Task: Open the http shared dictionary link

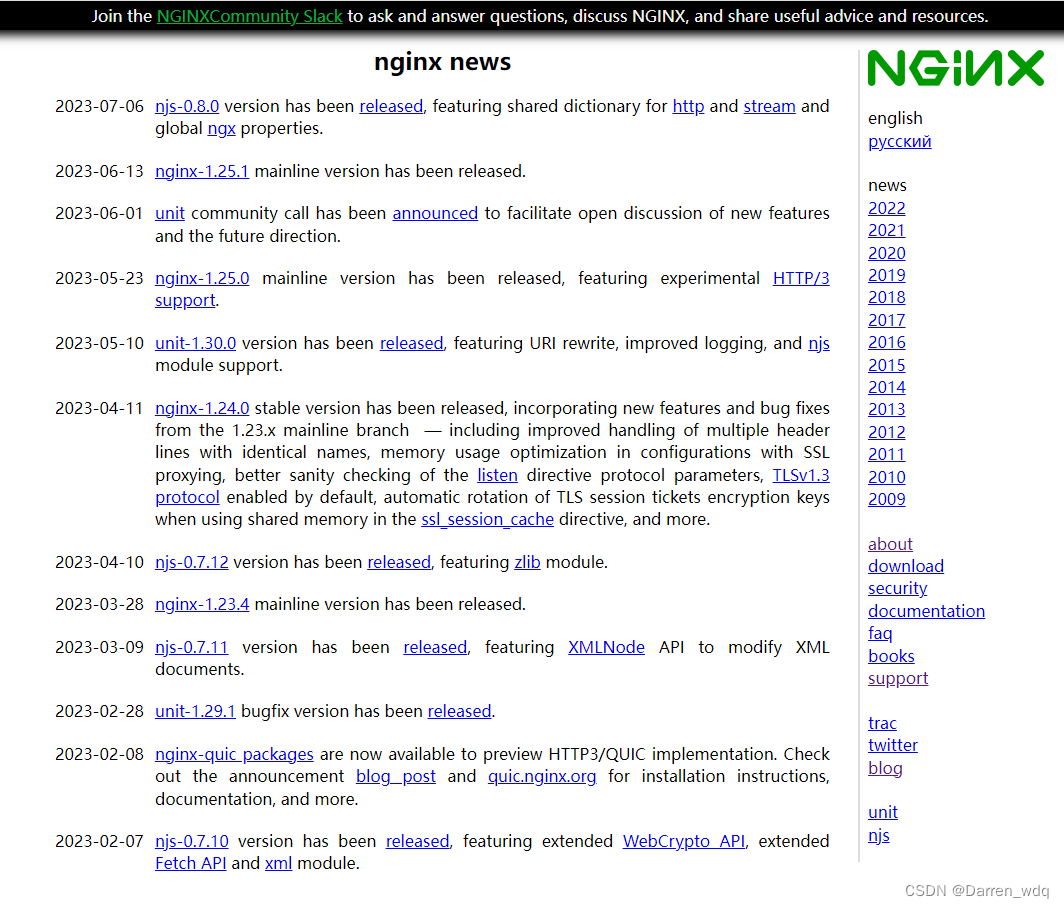Action: (688, 107)
